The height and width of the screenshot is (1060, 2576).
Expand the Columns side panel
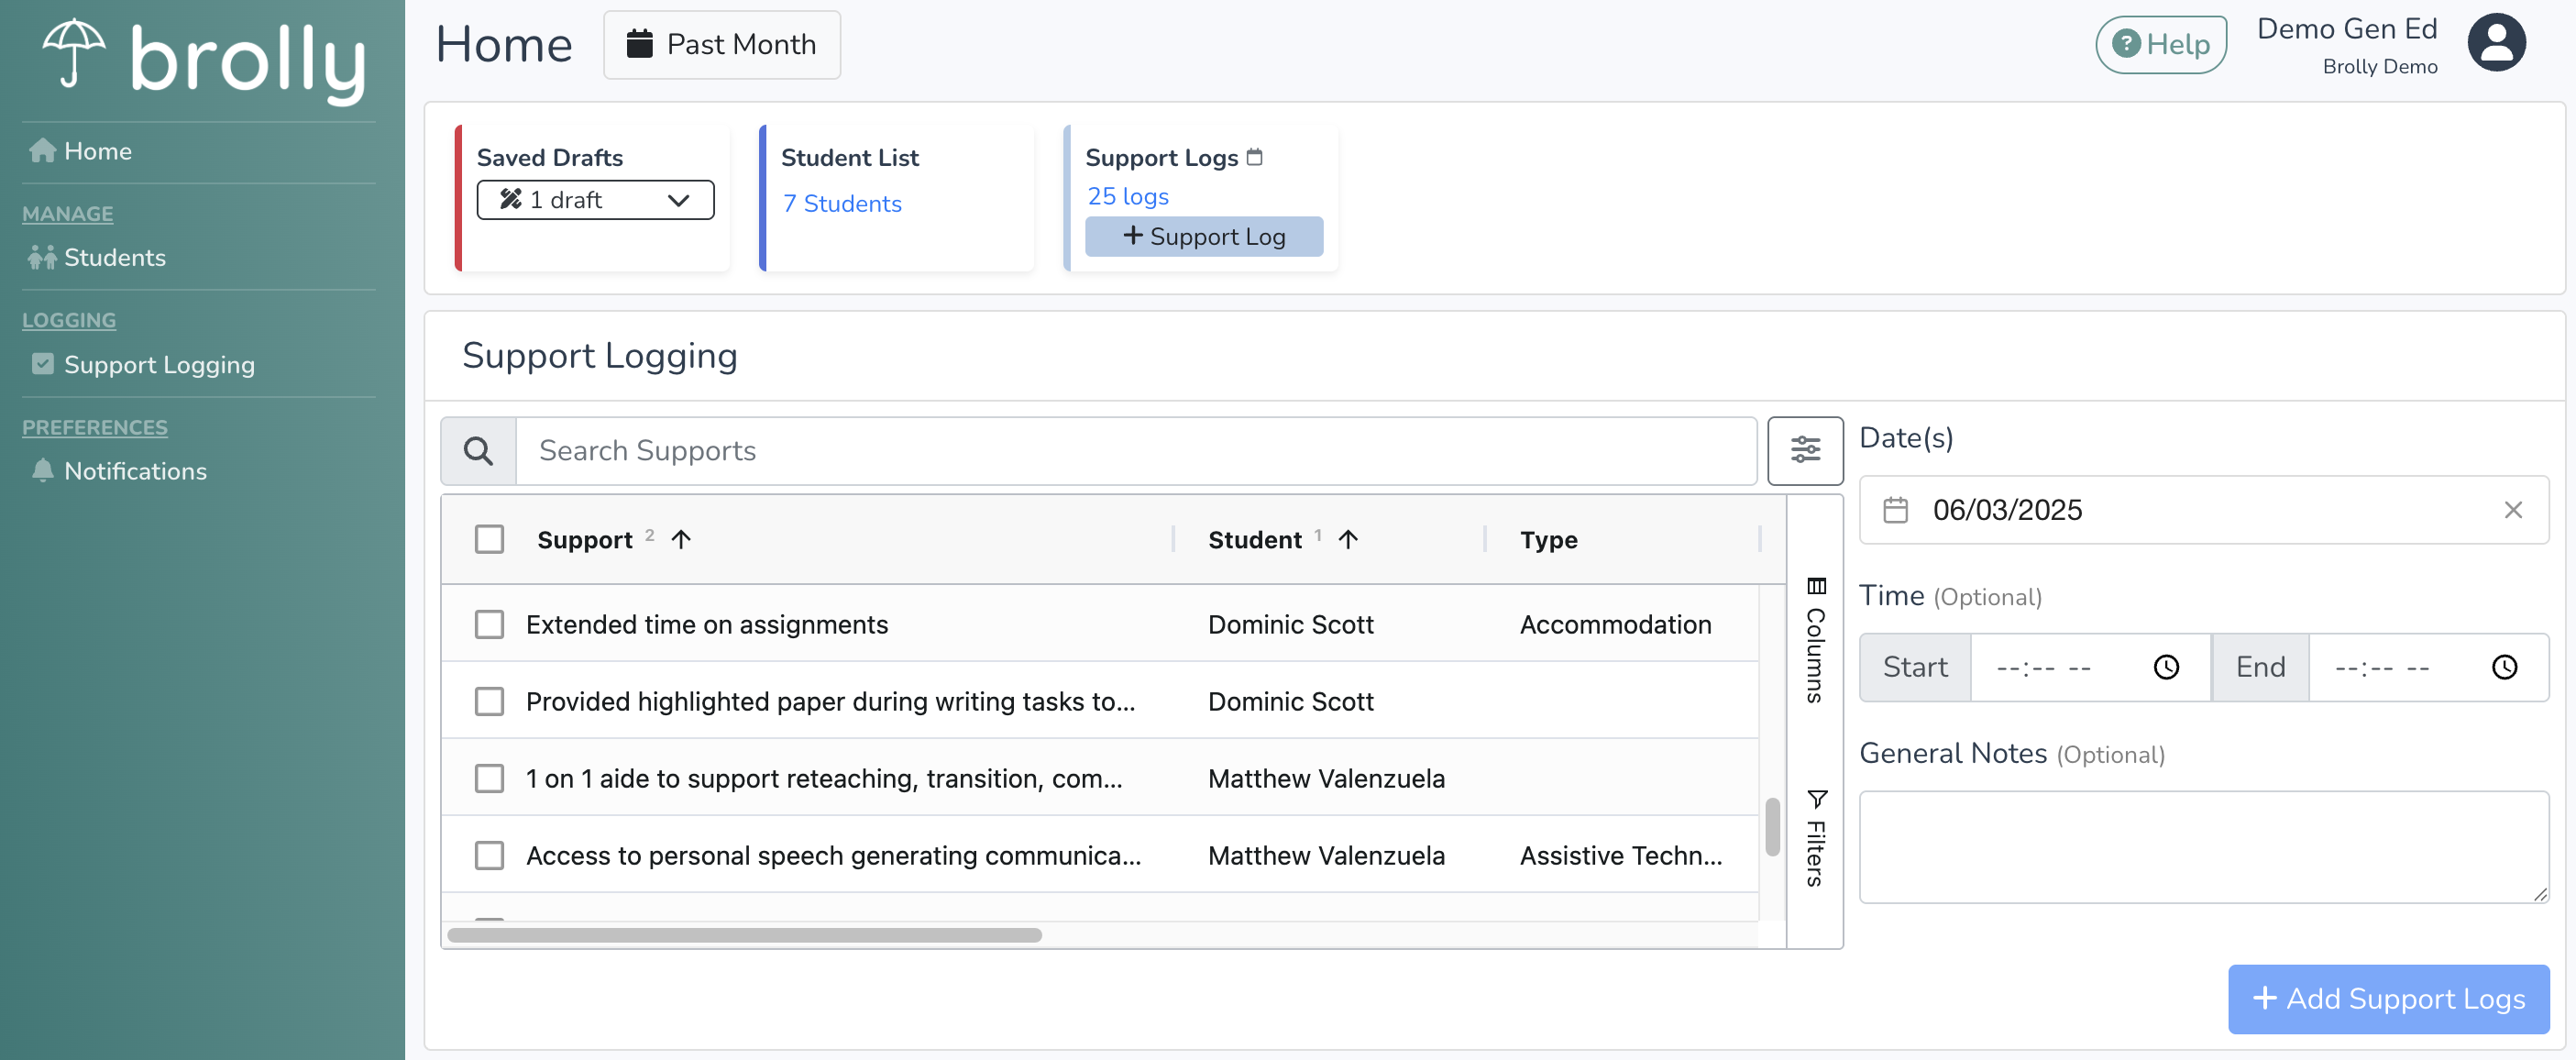(x=1815, y=640)
